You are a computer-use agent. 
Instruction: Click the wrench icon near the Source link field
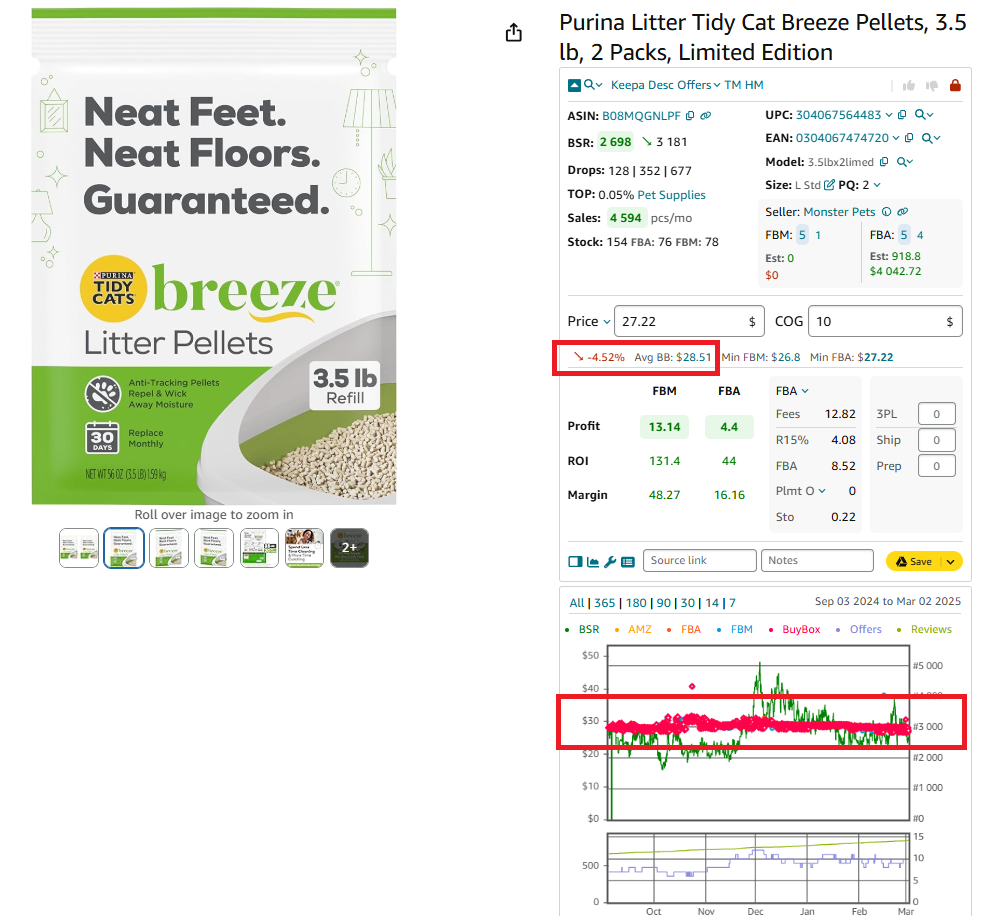tap(609, 561)
